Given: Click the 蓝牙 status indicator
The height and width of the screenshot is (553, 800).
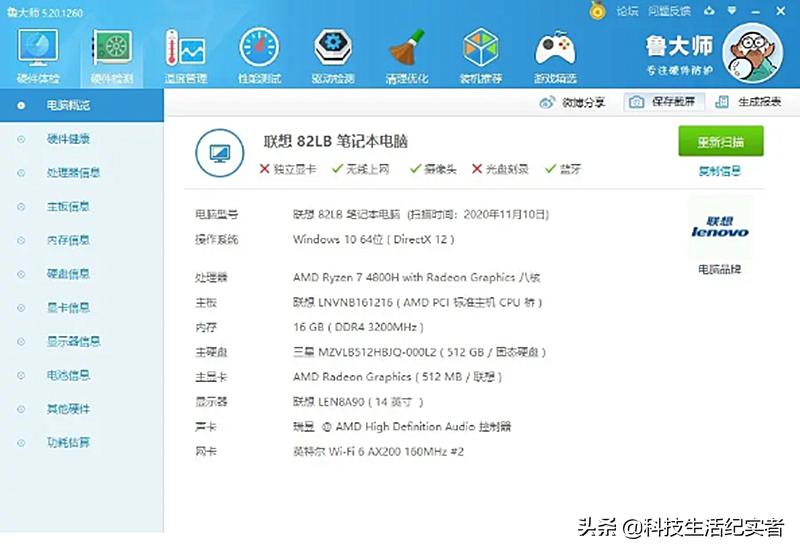Looking at the screenshot, I should tap(563, 169).
